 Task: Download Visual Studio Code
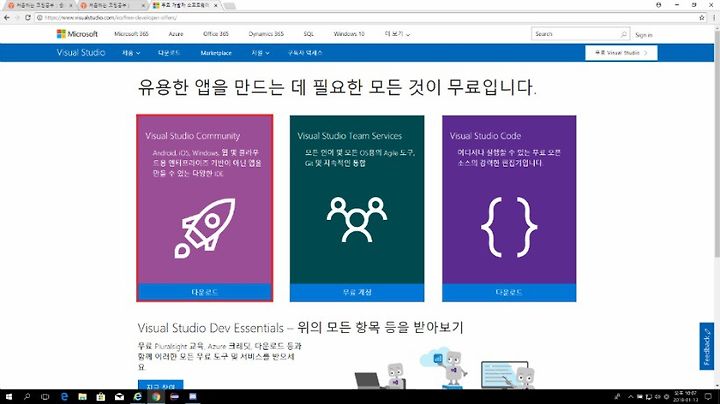pyautogui.click(x=509, y=292)
